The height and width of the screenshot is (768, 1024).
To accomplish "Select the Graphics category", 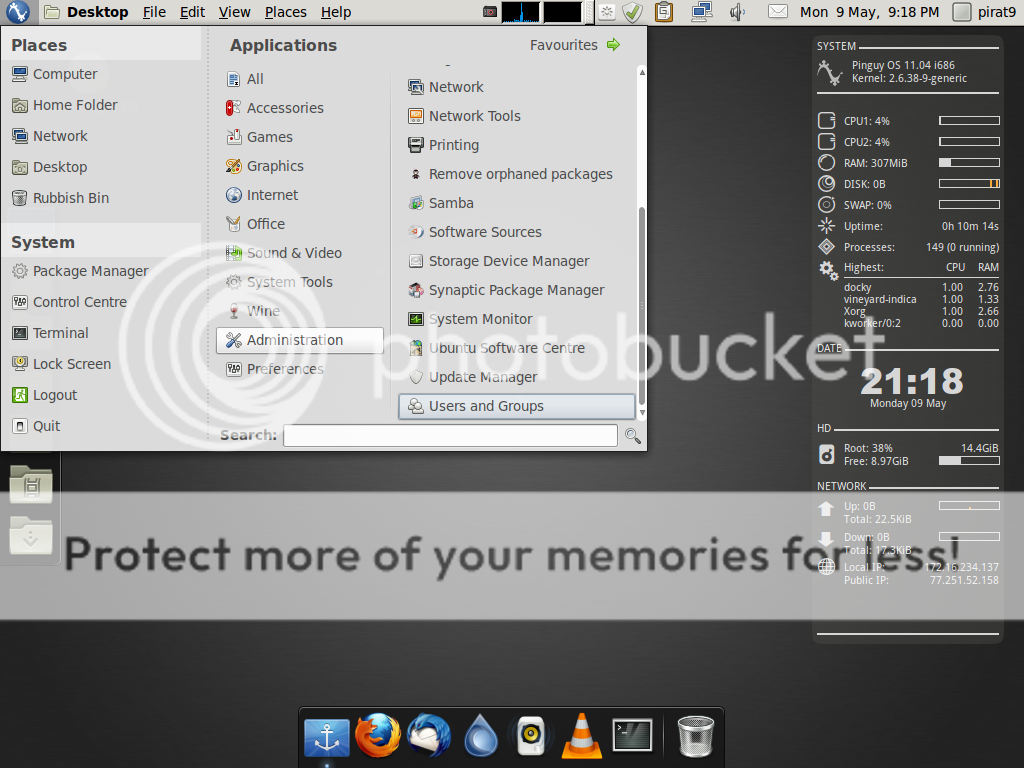I will (300, 166).
